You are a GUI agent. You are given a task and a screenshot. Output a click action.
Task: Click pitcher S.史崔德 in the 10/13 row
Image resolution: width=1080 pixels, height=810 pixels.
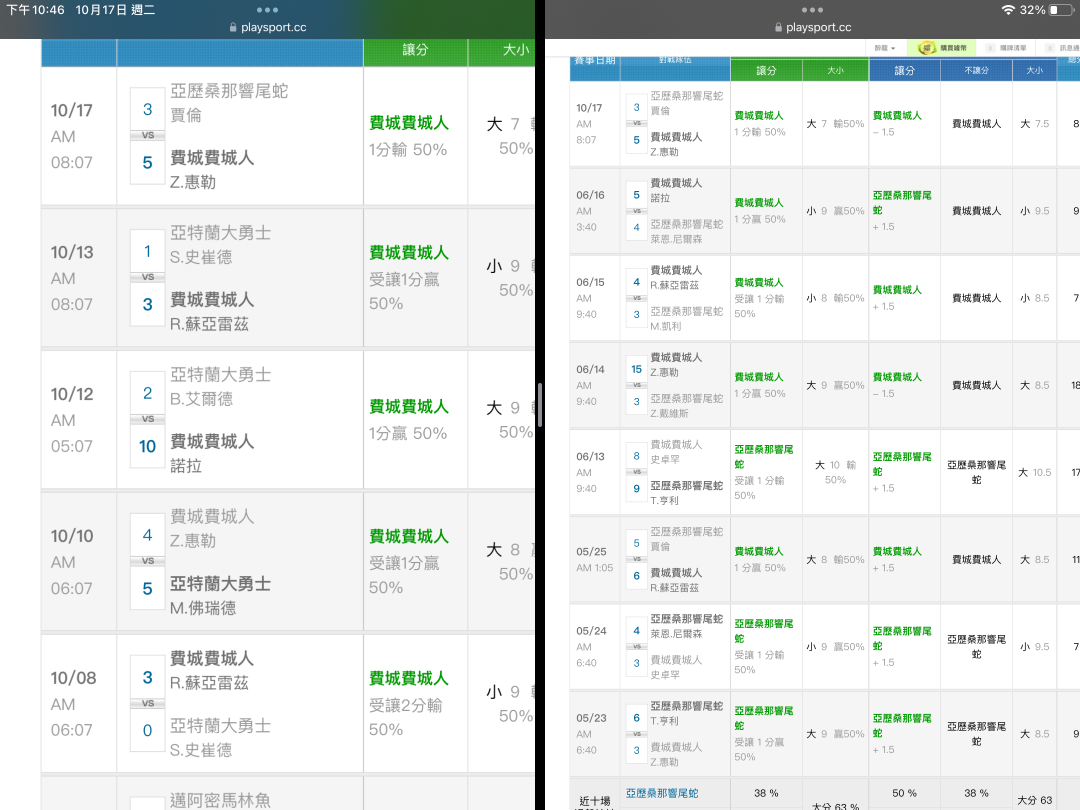200,257
